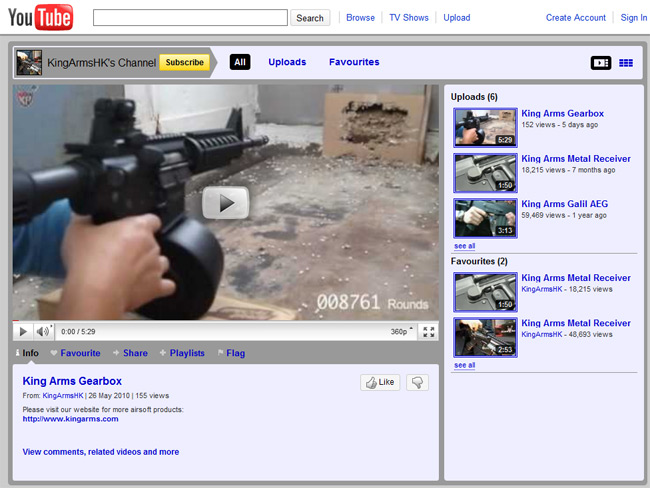This screenshot has width=650, height=488.
Task: Mute the video with the speaker icon
Action: tap(44, 331)
